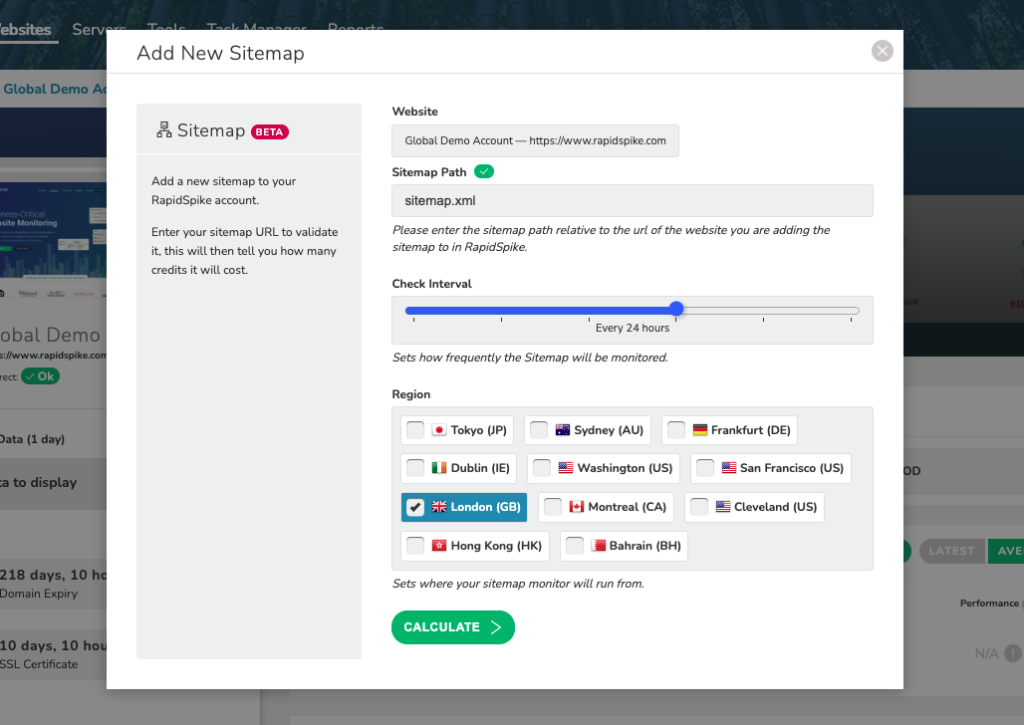This screenshot has width=1024, height=725.
Task: Click the 'Every 24 hours' interval label
Action: 632,328
